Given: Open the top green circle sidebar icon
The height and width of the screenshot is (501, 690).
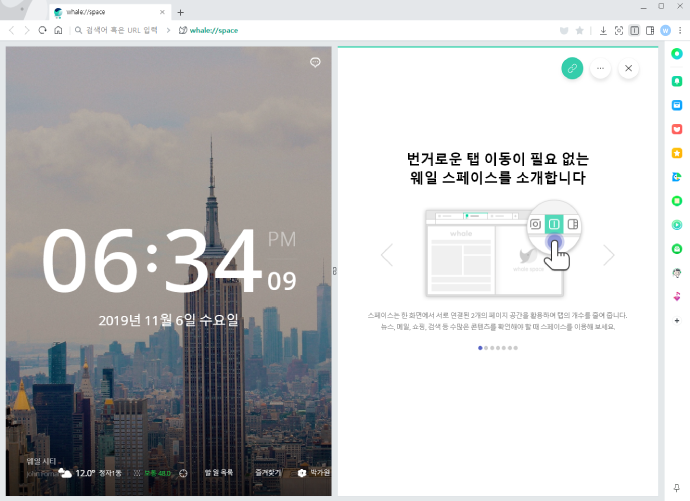Looking at the screenshot, I should (x=677, y=54).
